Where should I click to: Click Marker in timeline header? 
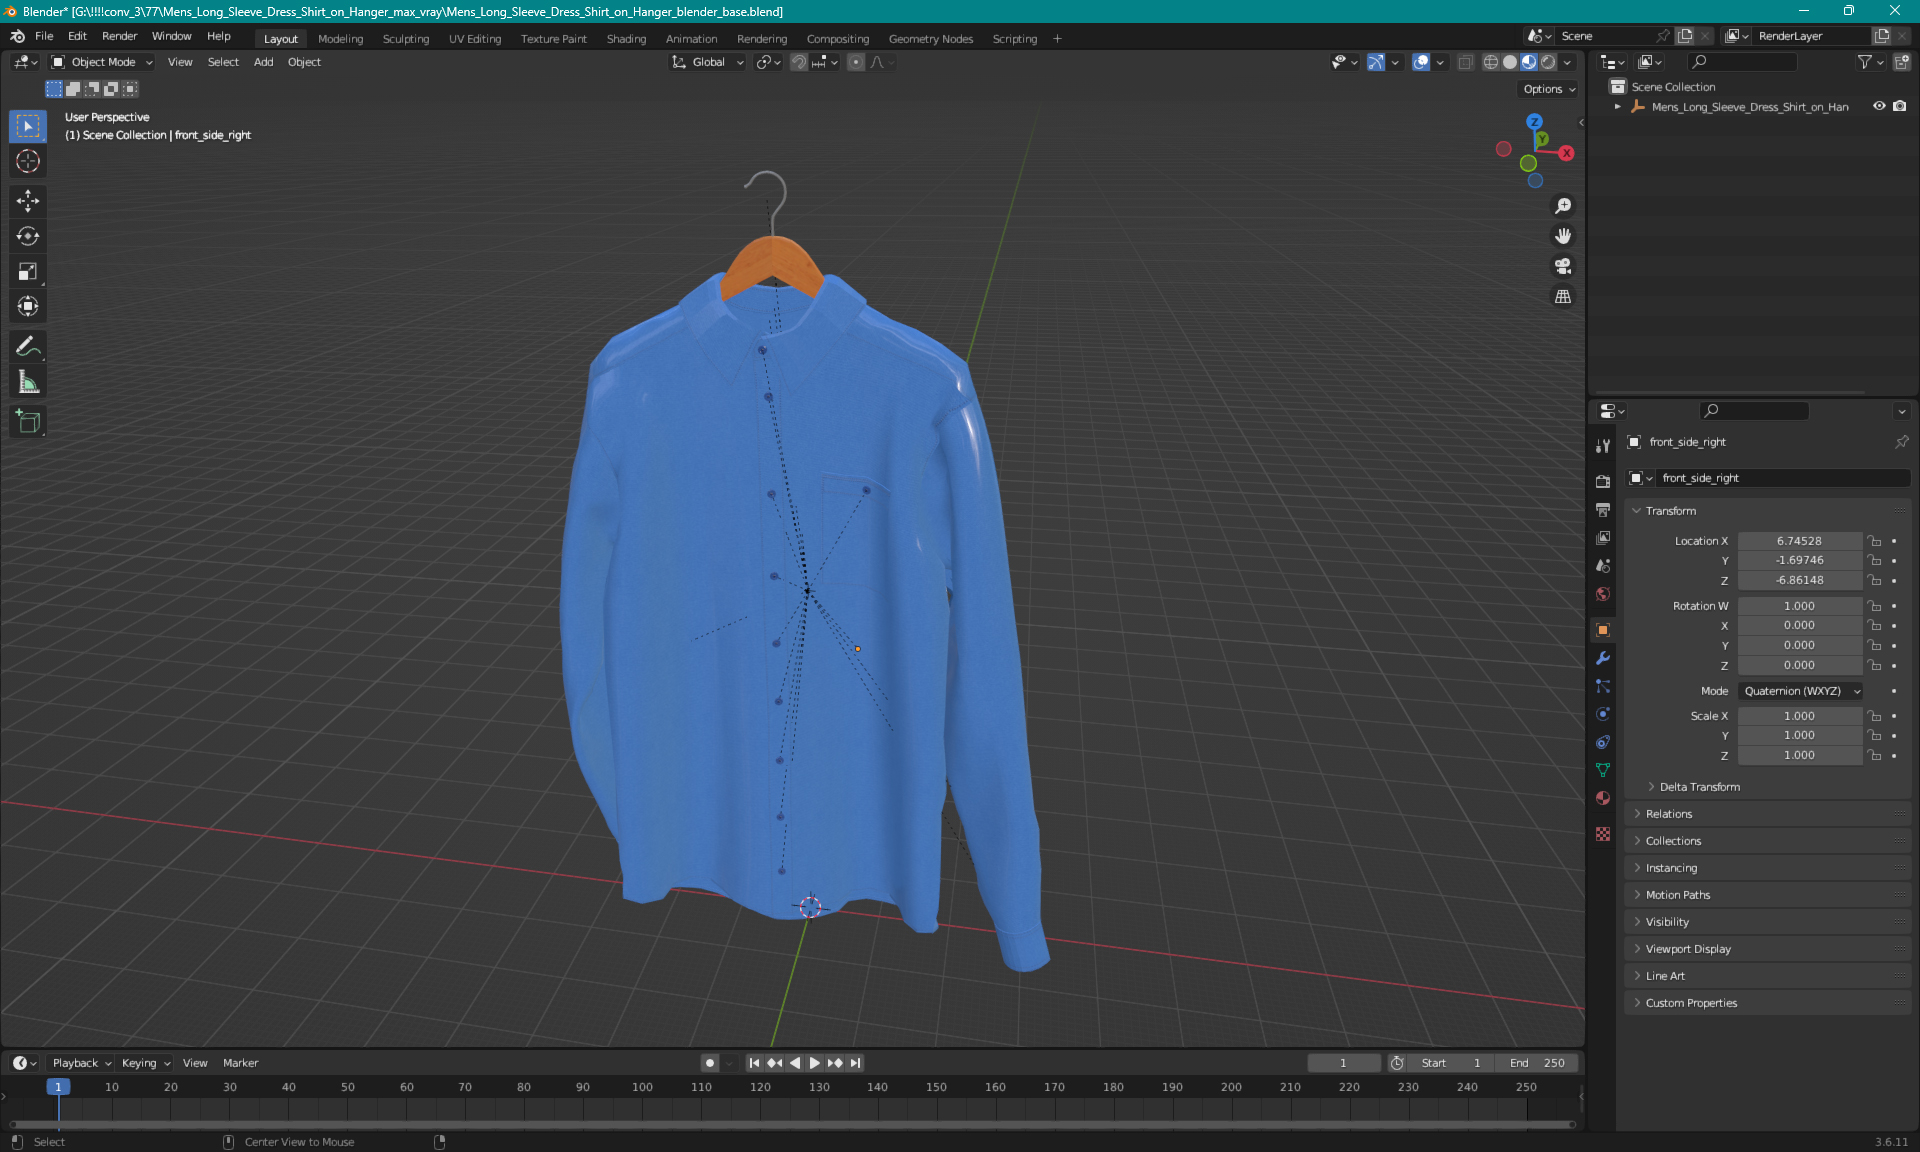(240, 1063)
